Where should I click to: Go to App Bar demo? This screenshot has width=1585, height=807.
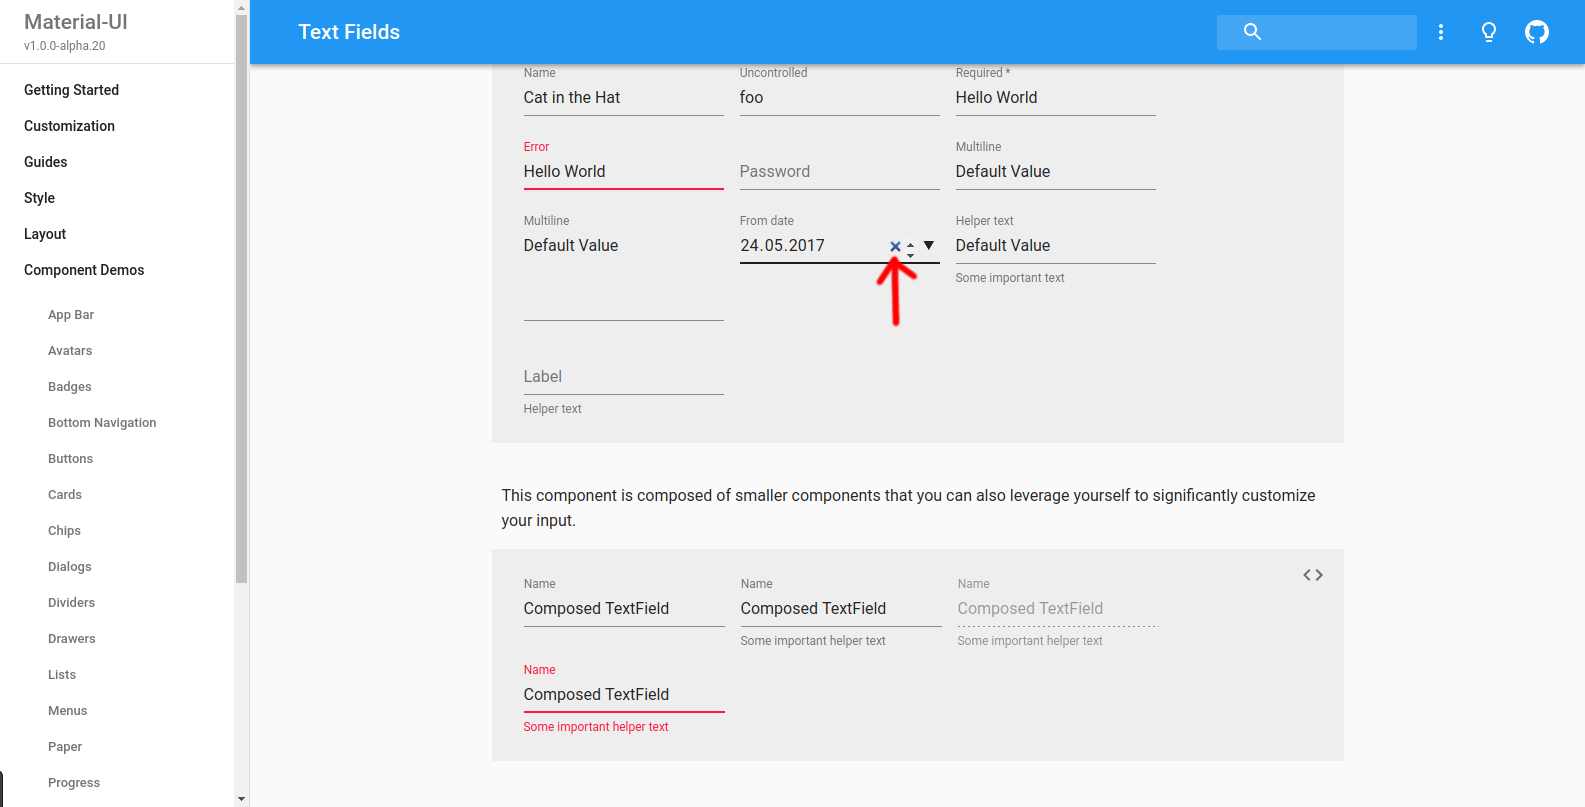click(x=71, y=315)
